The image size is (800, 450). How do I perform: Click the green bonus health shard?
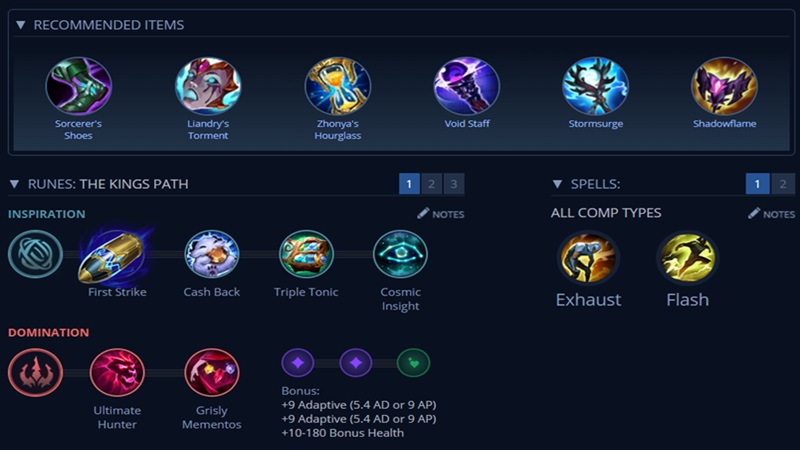pyautogui.click(x=413, y=363)
